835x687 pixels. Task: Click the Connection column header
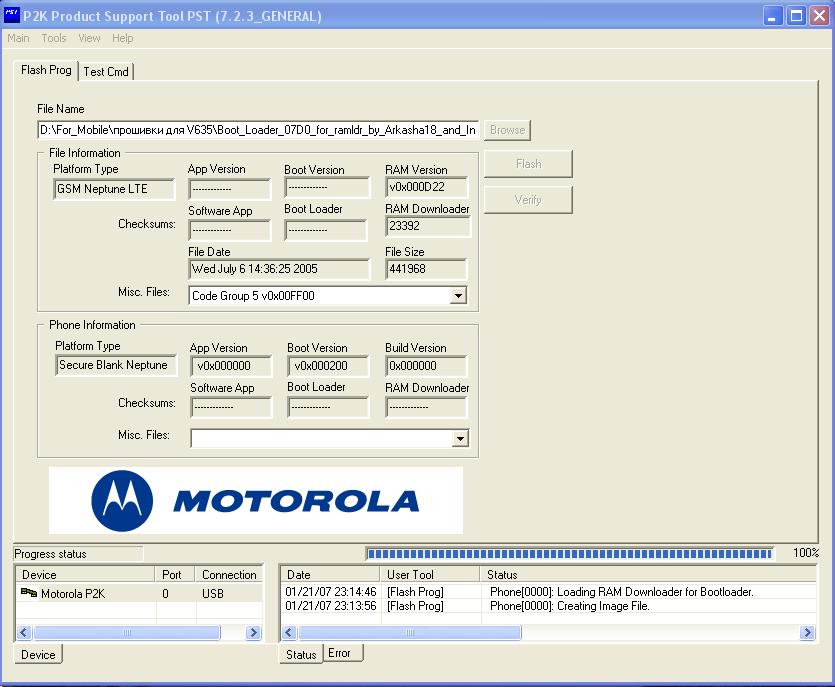(x=229, y=575)
